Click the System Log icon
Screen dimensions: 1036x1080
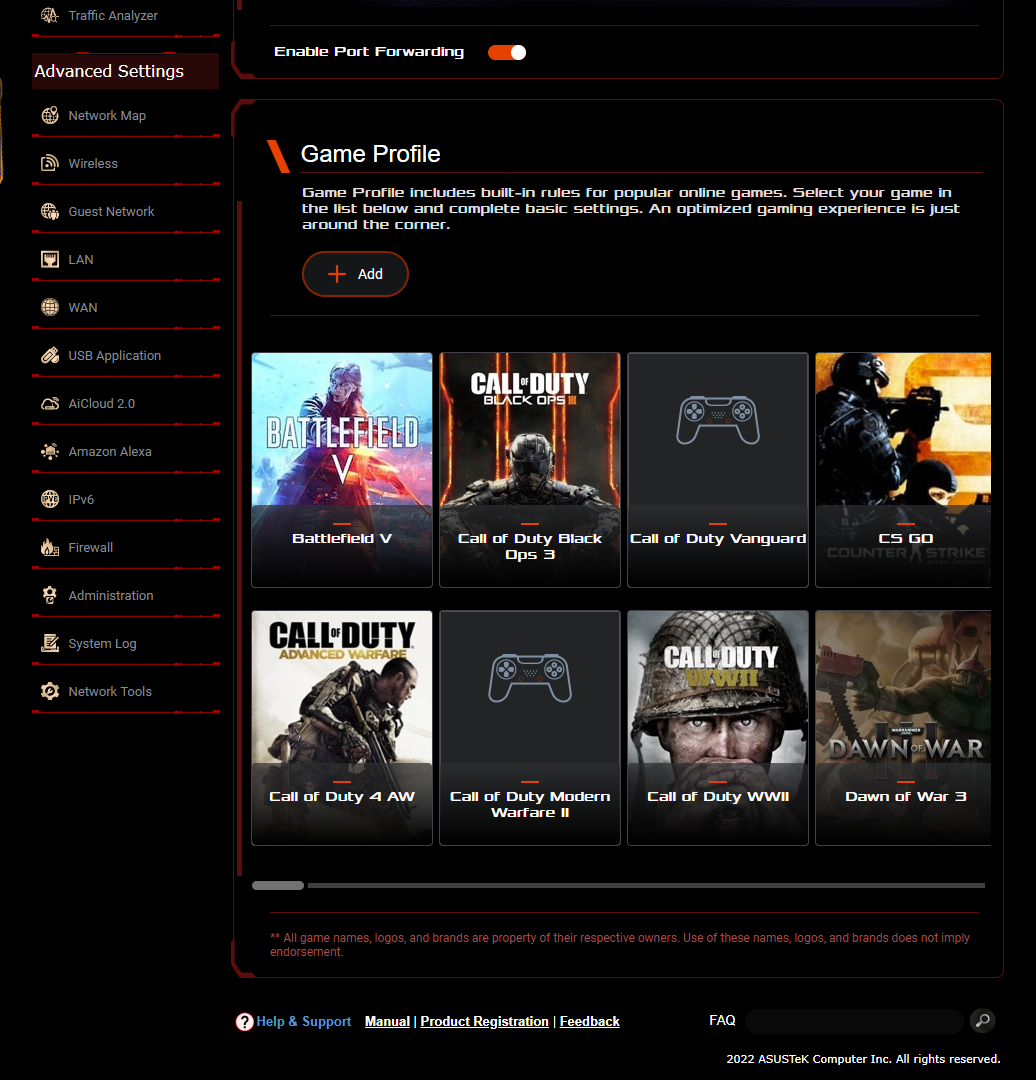(x=50, y=643)
